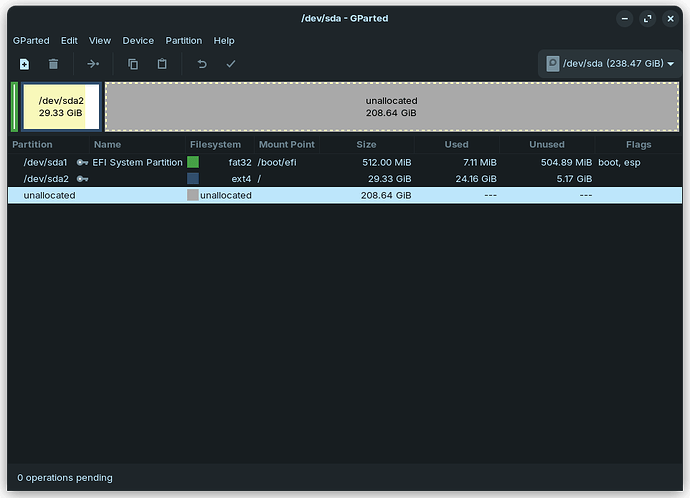Click the blue ext4 color swatch
Image resolution: width=690 pixels, height=498 pixels.
click(193, 179)
